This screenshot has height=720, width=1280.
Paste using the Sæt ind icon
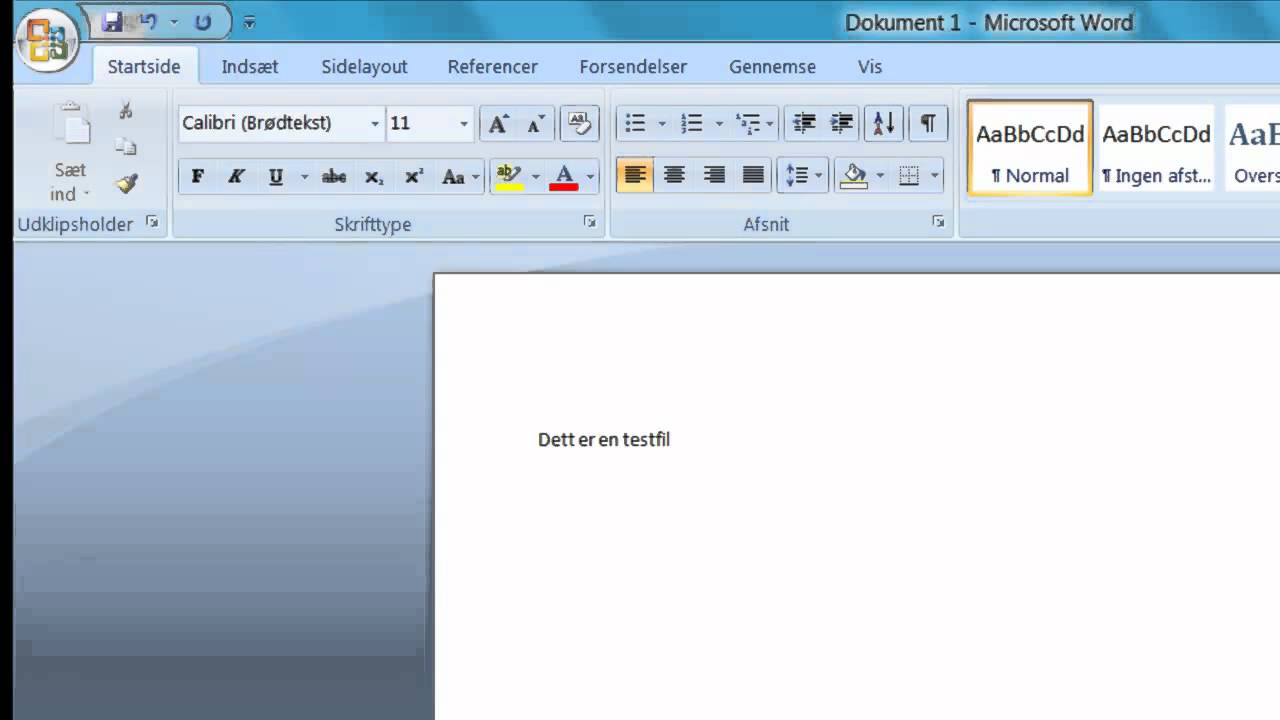(x=70, y=125)
